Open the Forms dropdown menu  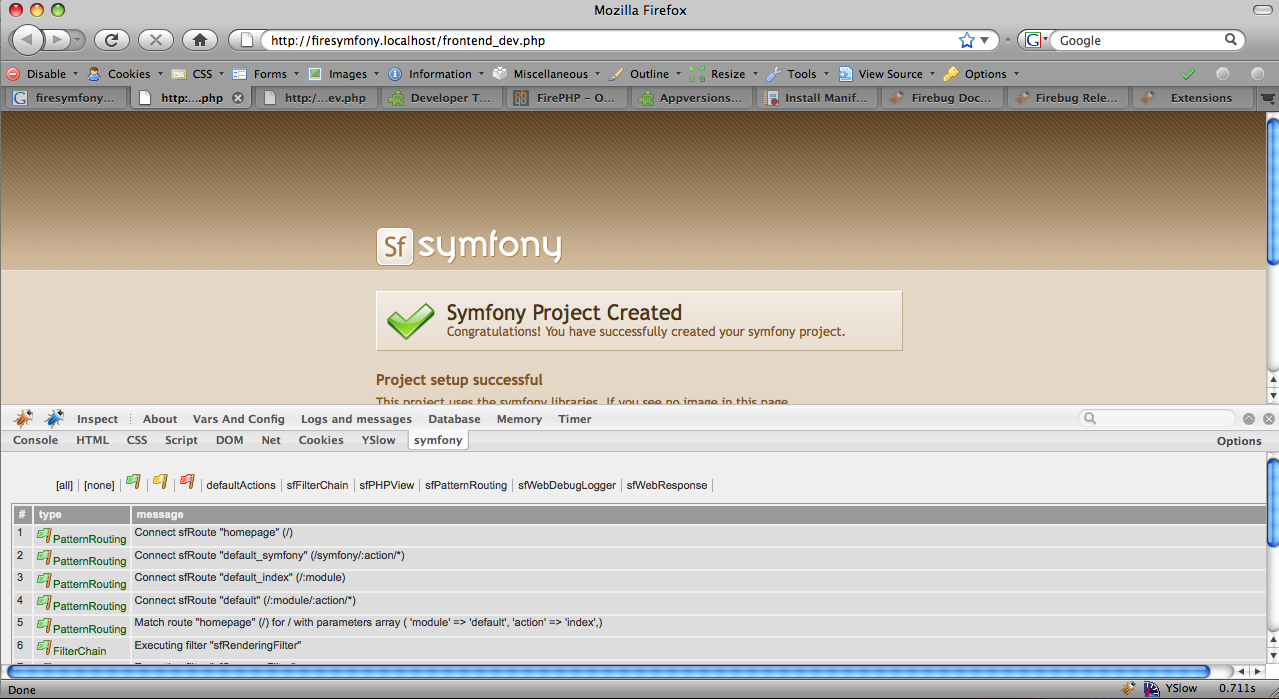[x=265, y=74]
